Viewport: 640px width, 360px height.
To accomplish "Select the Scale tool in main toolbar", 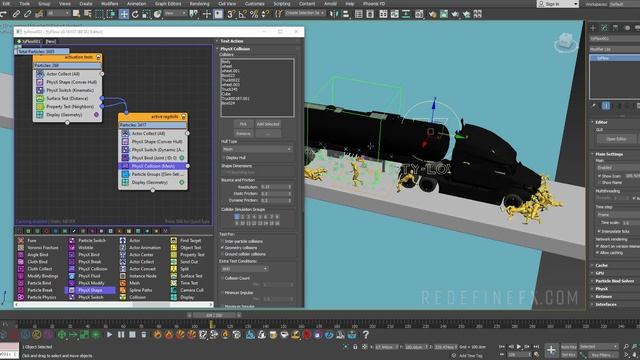I will pyautogui.click(x=146, y=14).
